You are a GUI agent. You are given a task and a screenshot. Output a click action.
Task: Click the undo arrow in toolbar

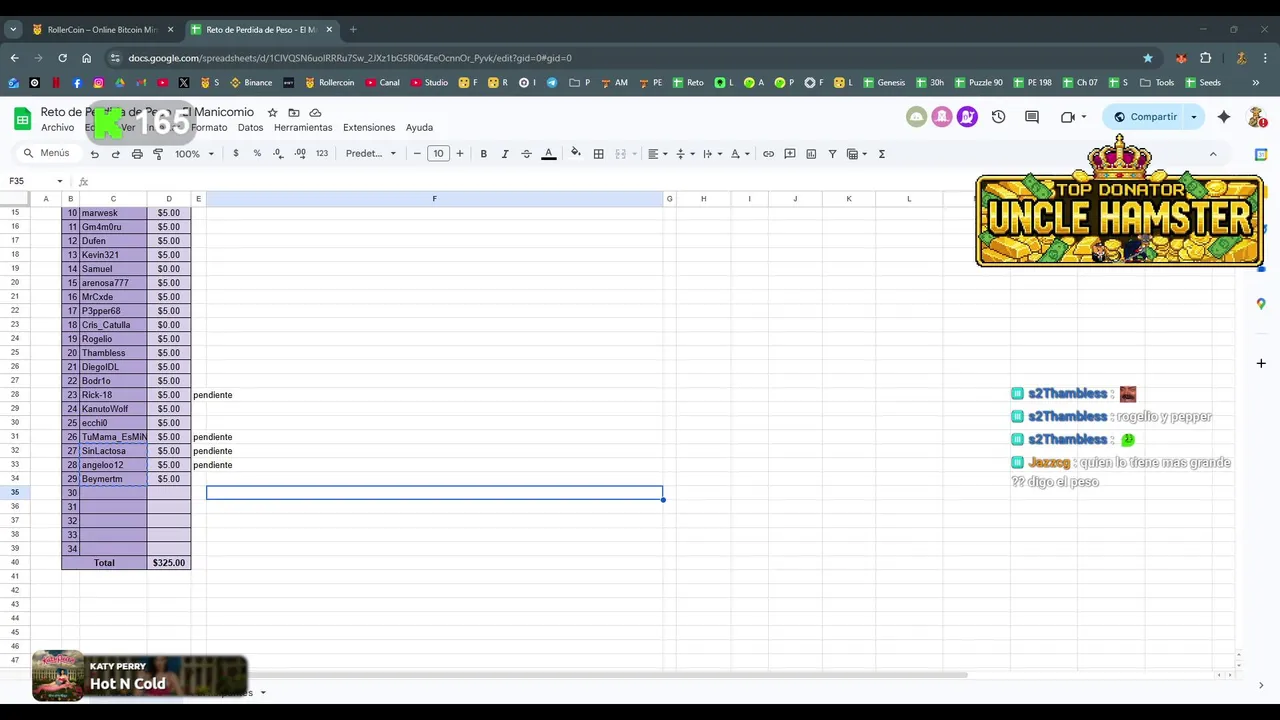click(x=94, y=154)
